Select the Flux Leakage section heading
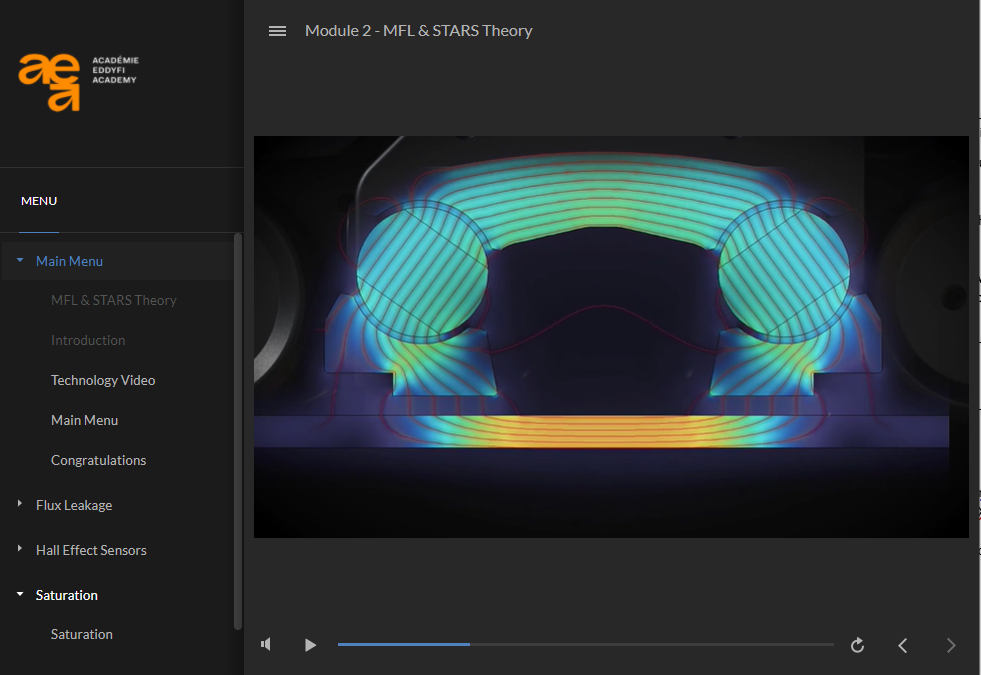Image resolution: width=981 pixels, height=675 pixels. [74, 505]
